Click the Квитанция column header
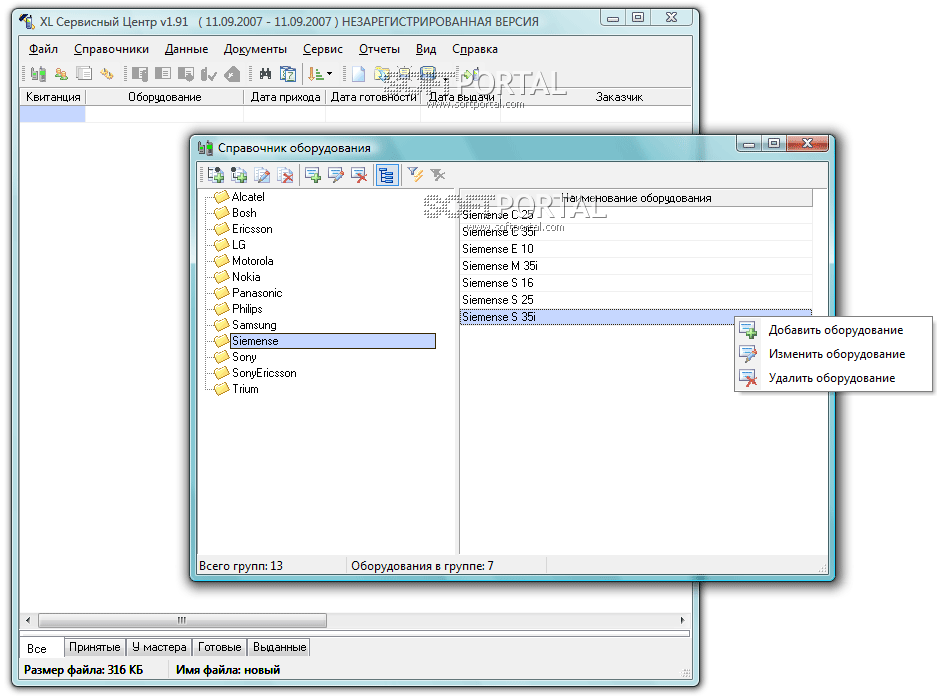The width and height of the screenshot is (939, 700). (53, 97)
